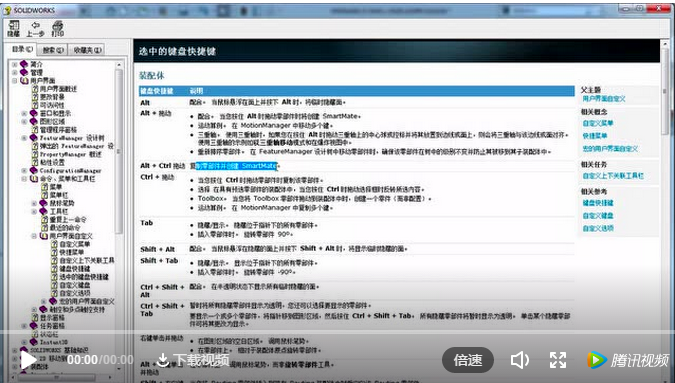Collapse the 用户界面 tree node
Screen dimensions: 675x383
coord(15,80)
